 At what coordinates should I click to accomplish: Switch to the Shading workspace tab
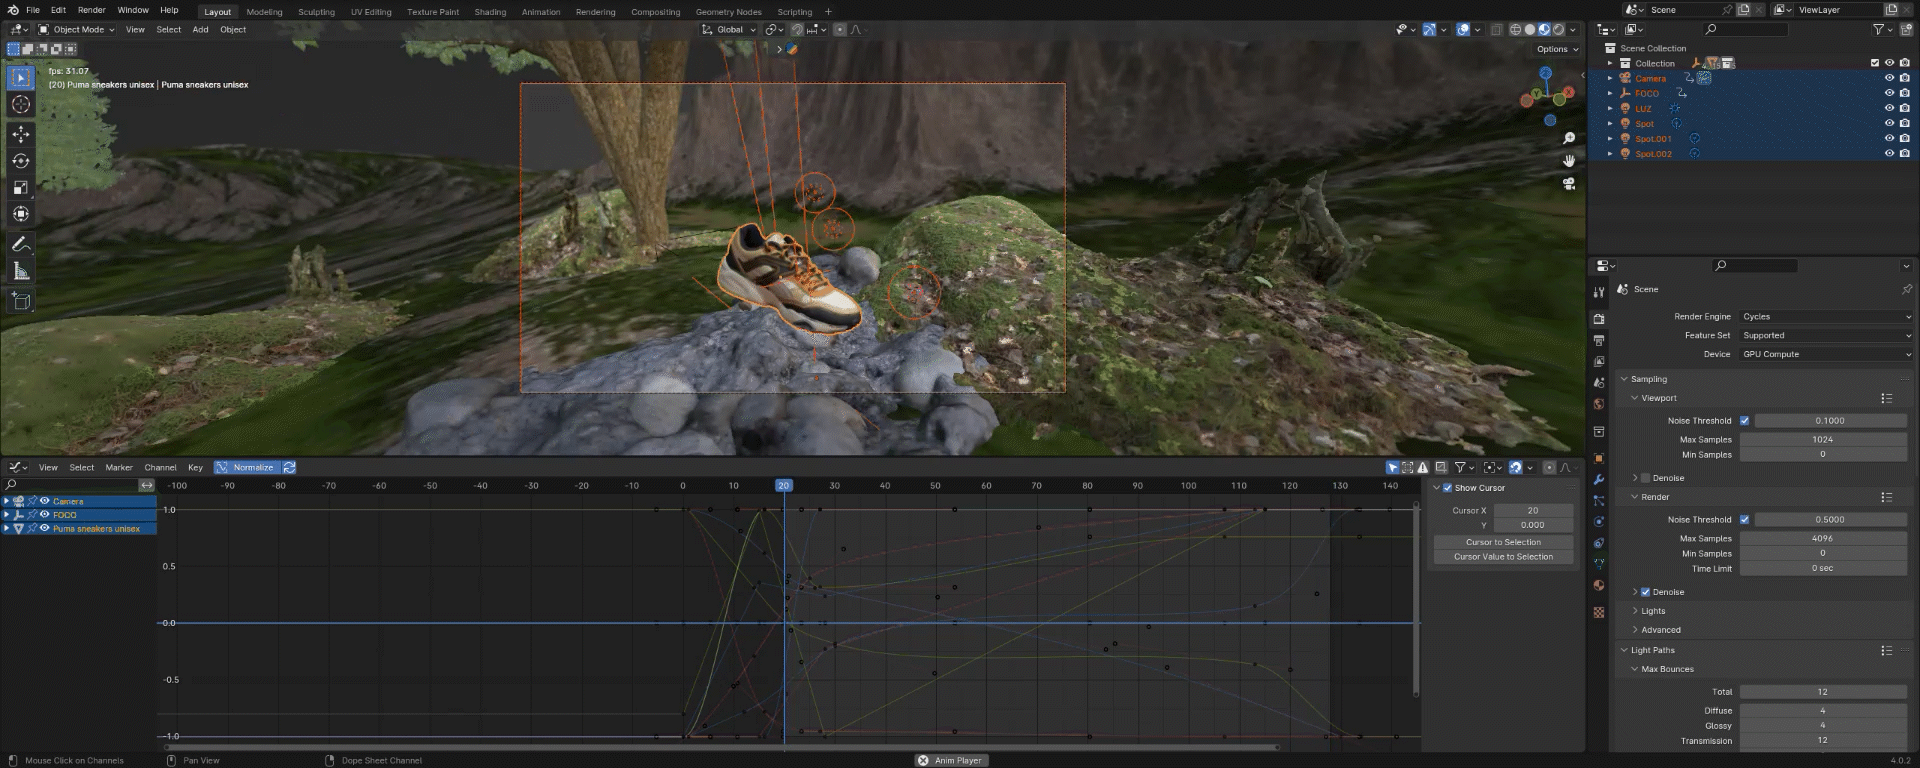click(x=490, y=12)
